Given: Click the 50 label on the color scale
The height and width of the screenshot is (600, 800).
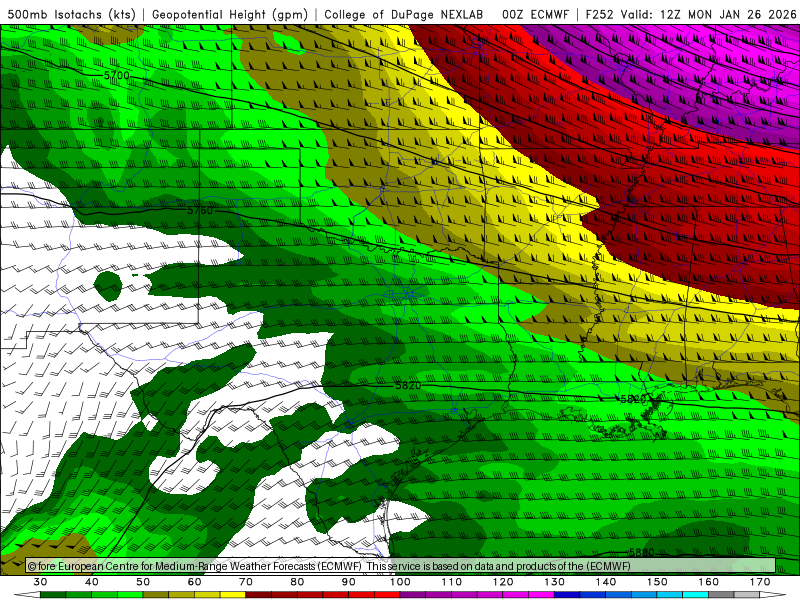Looking at the screenshot, I should pos(143,582).
